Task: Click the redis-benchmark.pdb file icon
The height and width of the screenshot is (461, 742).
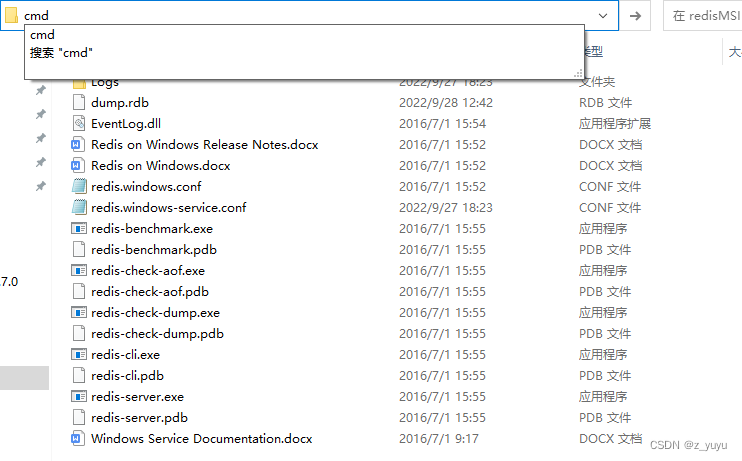Action: tap(79, 249)
